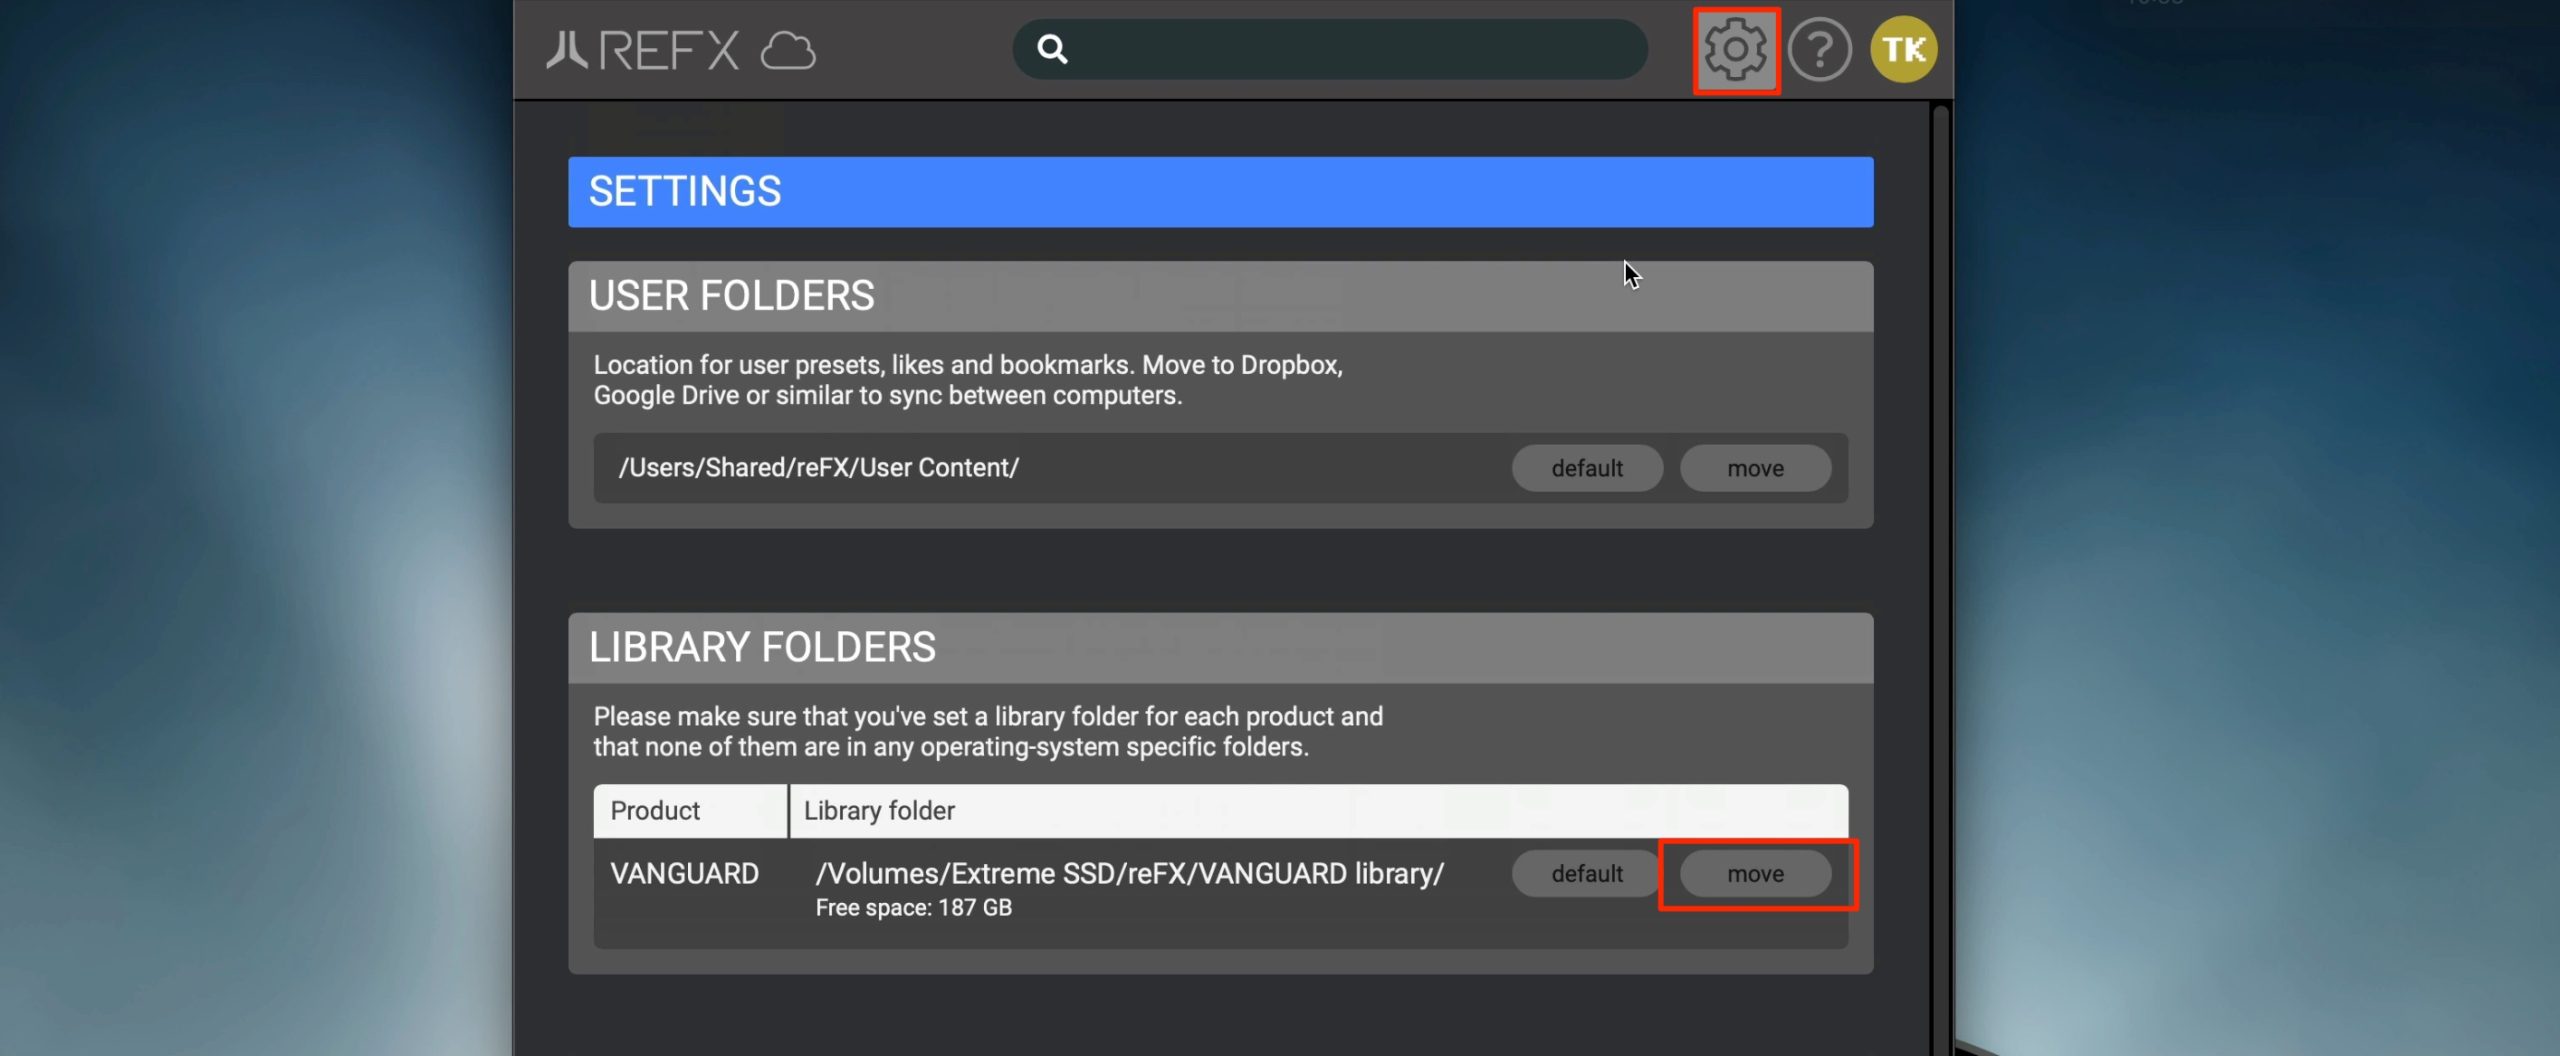Open the TK user account avatar
Image resolution: width=2560 pixels, height=1056 pixels.
[1903, 49]
